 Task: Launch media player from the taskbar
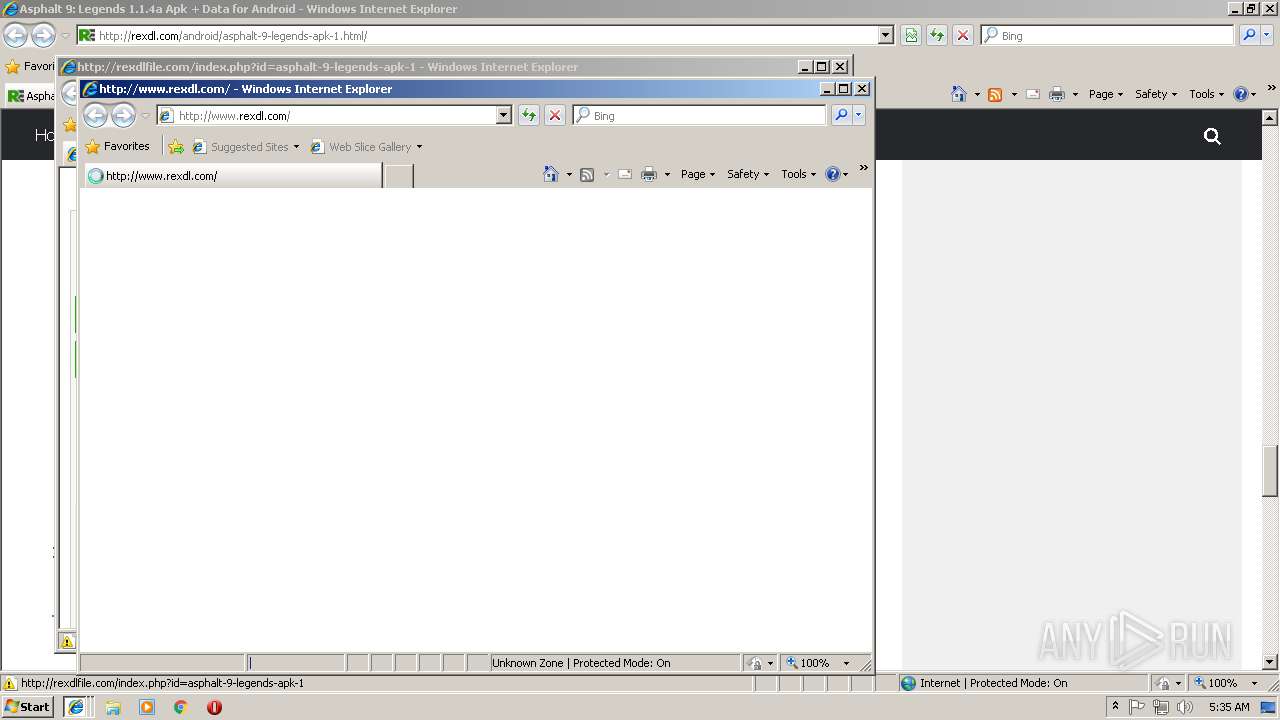pos(147,707)
